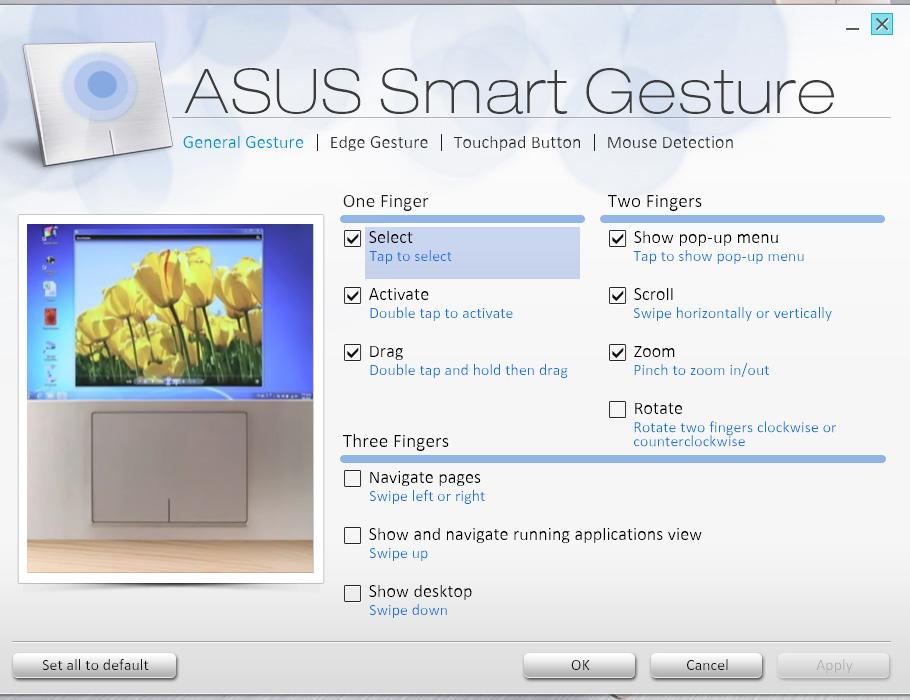Click 'Swipe left or right' text
The width and height of the screenshot is (910, 700).
pyautogui.click(x=427, y=496)
